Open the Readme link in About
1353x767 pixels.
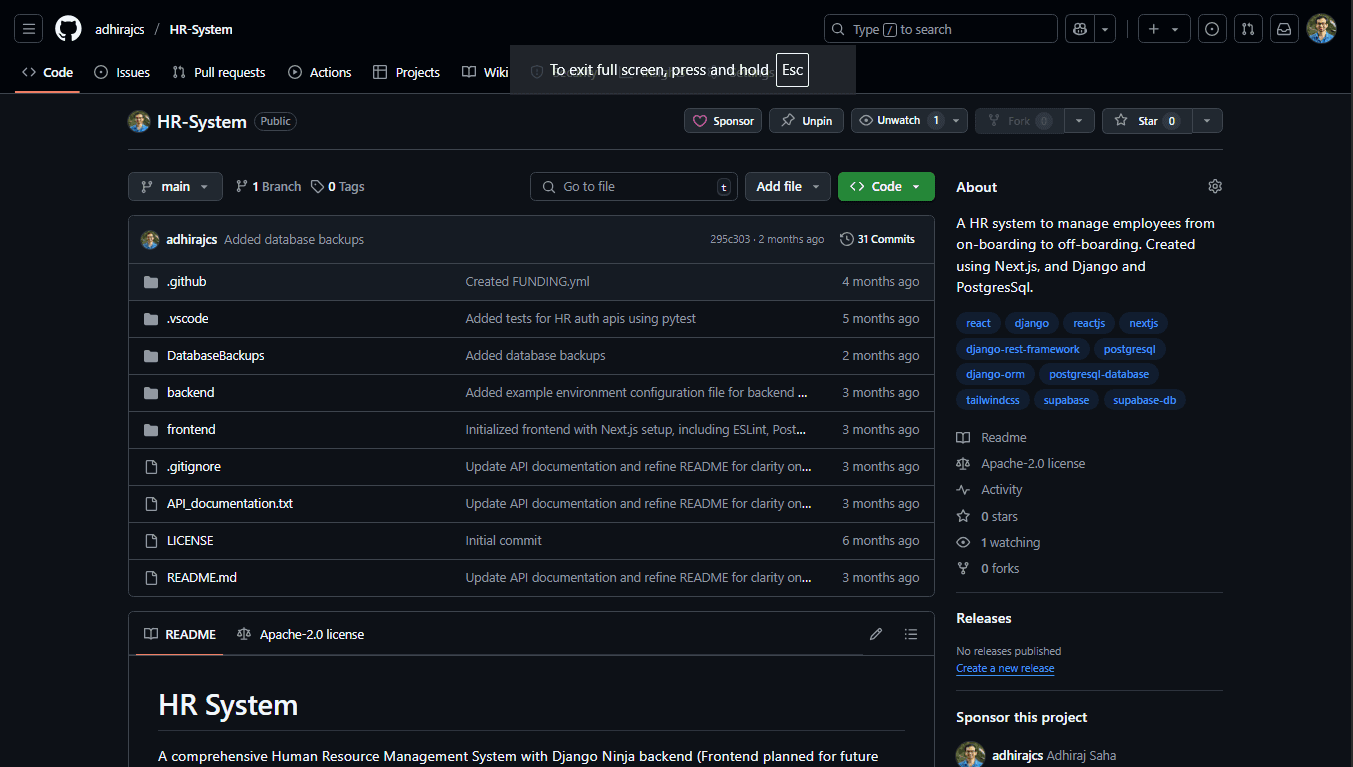click(992, 438)
